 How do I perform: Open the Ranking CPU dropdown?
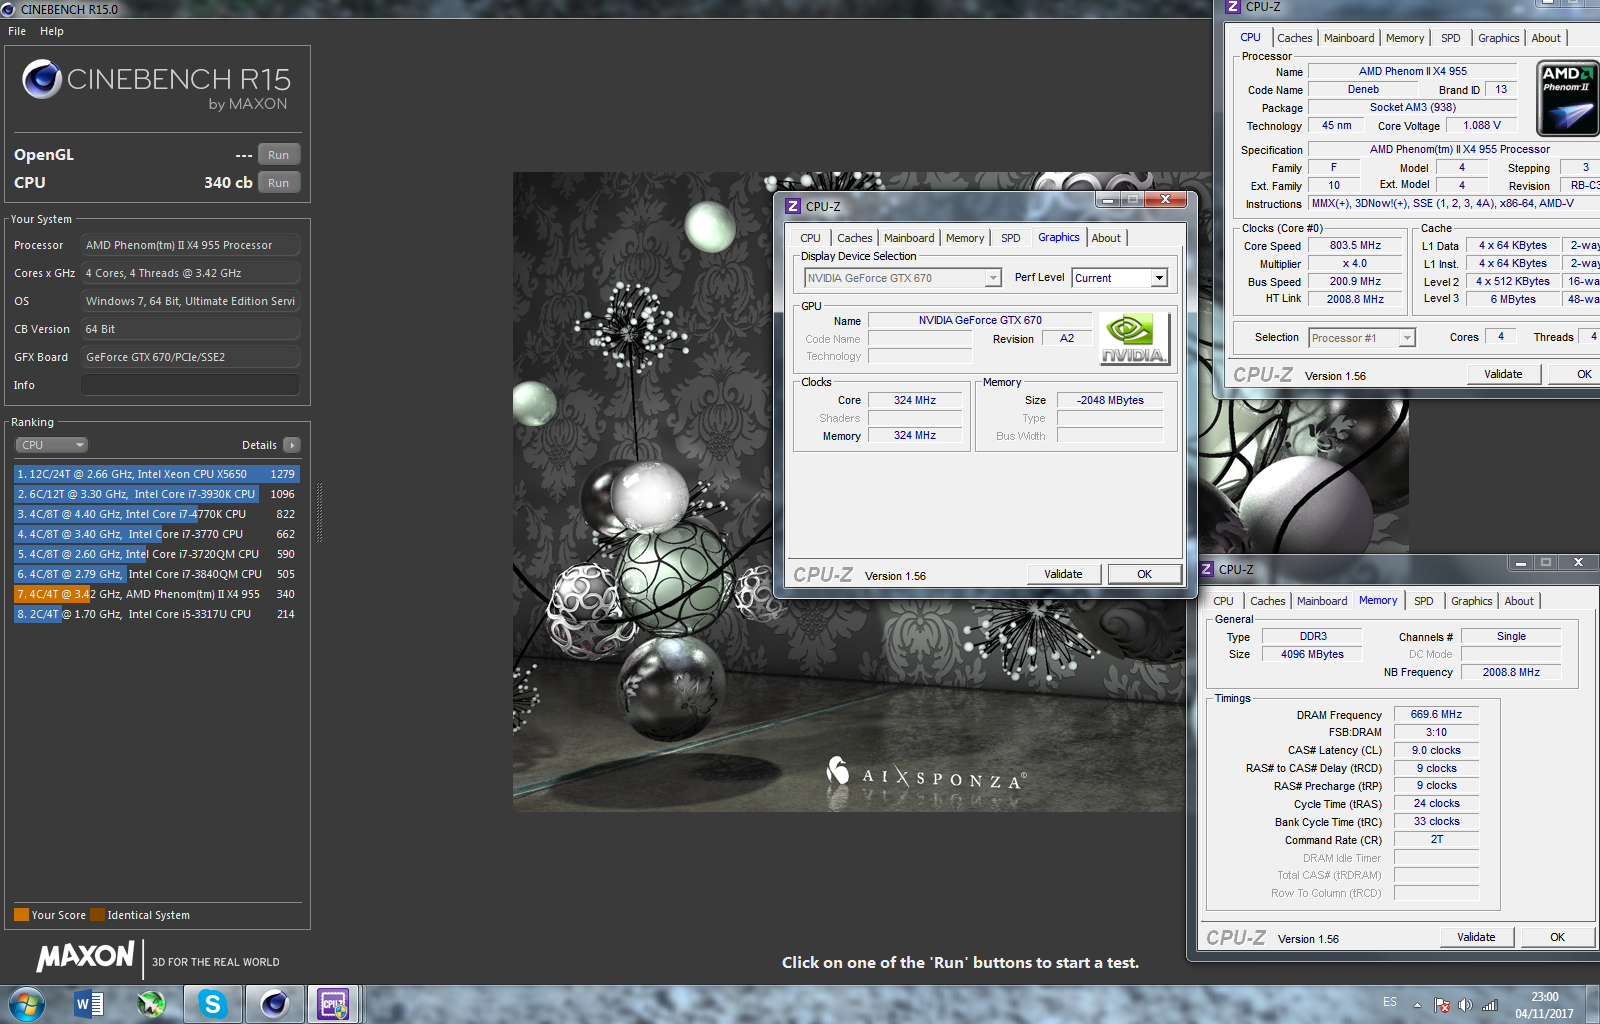click(51, 445)
